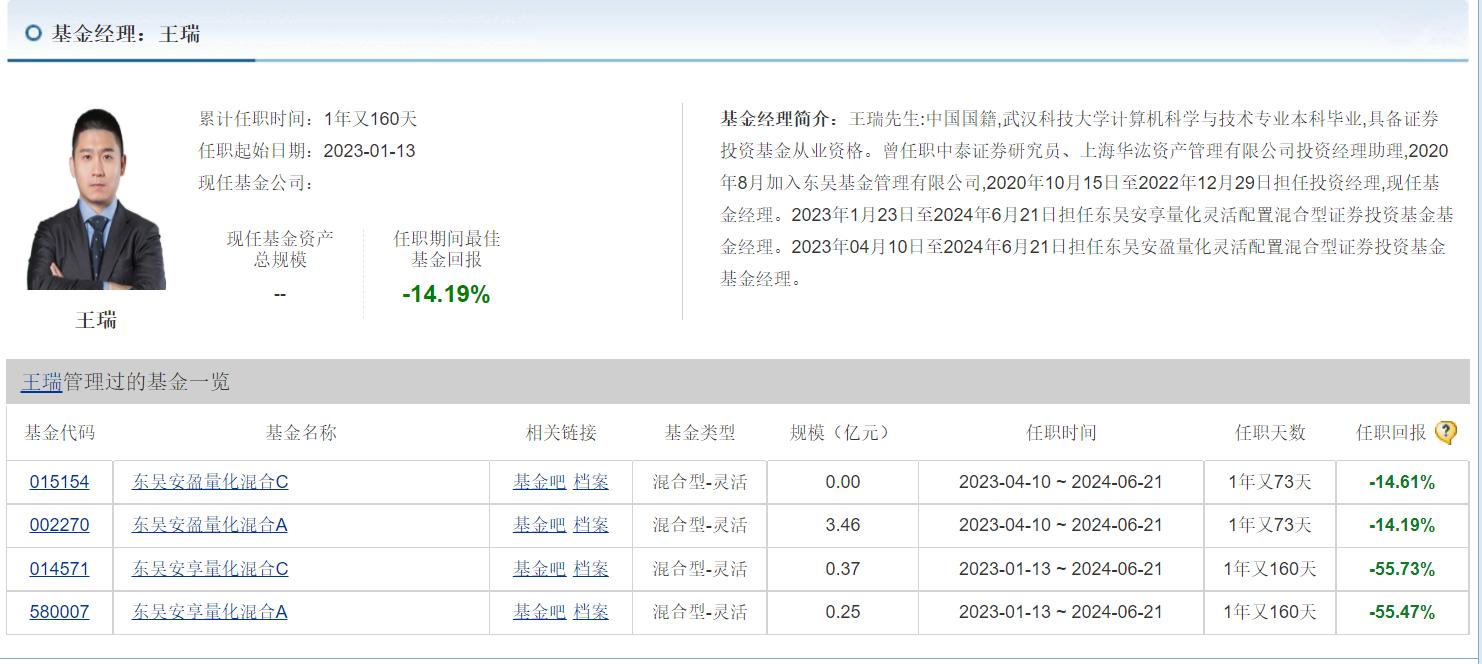Viewport: 1482px width, 664px height.
Task: Open fund code 002270 link
Action: [59, 525]
